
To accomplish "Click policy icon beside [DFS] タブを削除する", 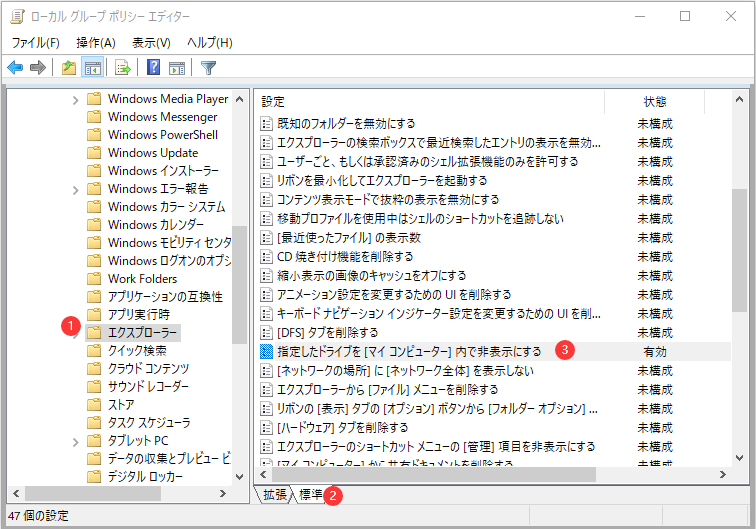I will [x=266, y=333].
